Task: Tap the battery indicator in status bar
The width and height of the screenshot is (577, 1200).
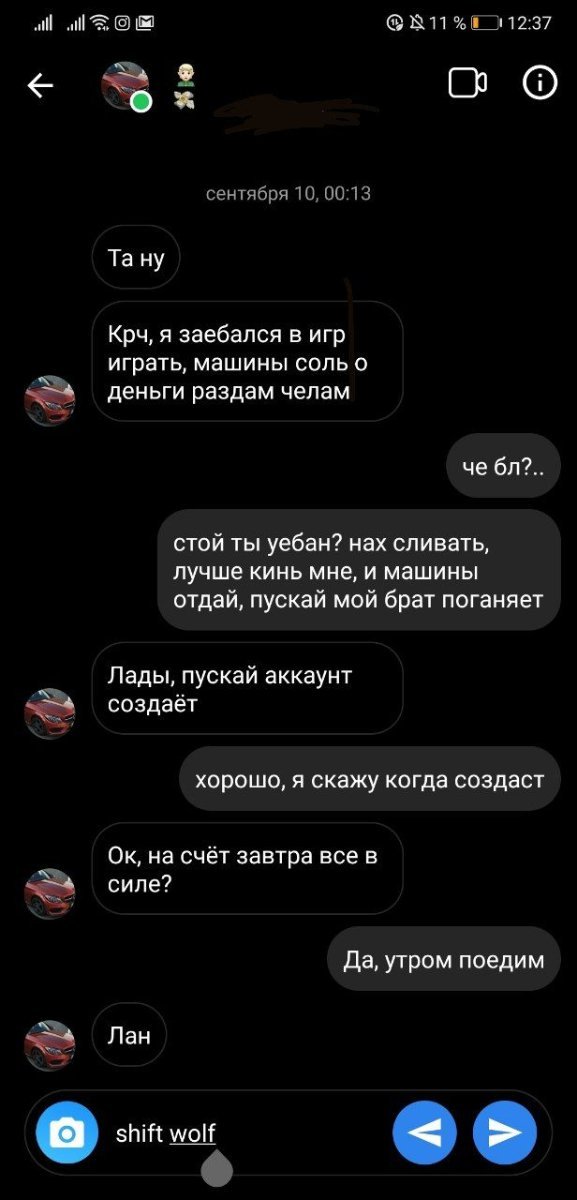Action: coord(485,22)
